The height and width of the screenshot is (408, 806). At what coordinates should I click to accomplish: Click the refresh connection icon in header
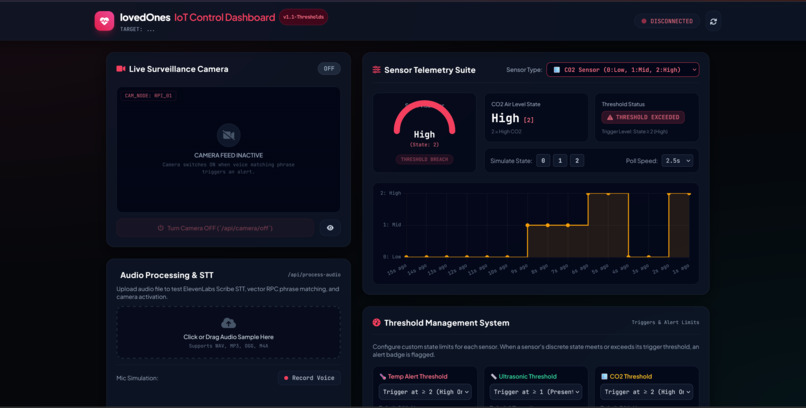[713, 21]
